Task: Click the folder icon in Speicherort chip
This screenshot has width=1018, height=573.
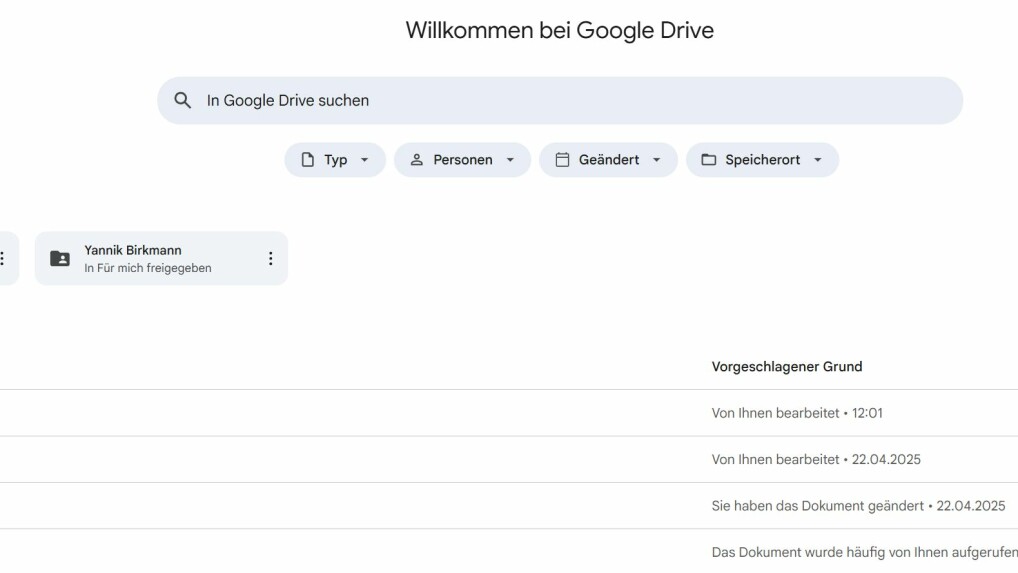Action: [709, 160]
